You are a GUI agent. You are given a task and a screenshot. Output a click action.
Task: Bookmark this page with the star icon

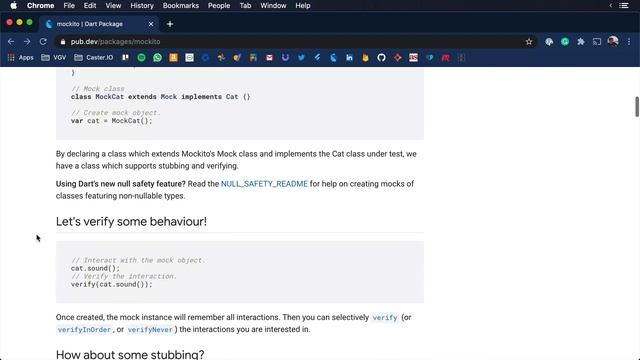click(529, 42)
